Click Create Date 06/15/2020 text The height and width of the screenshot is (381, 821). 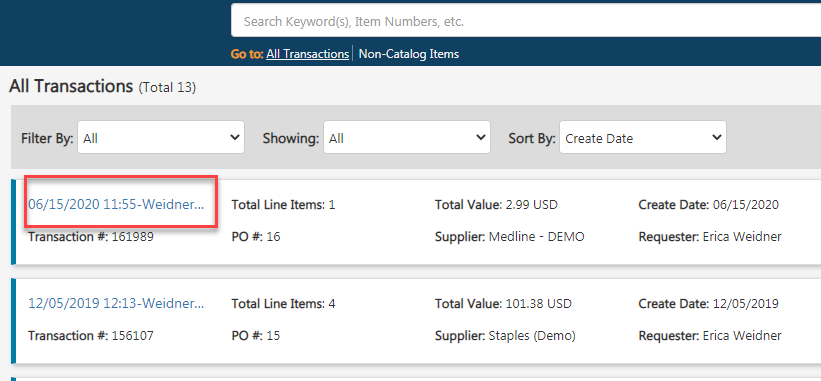click(708, 205)
